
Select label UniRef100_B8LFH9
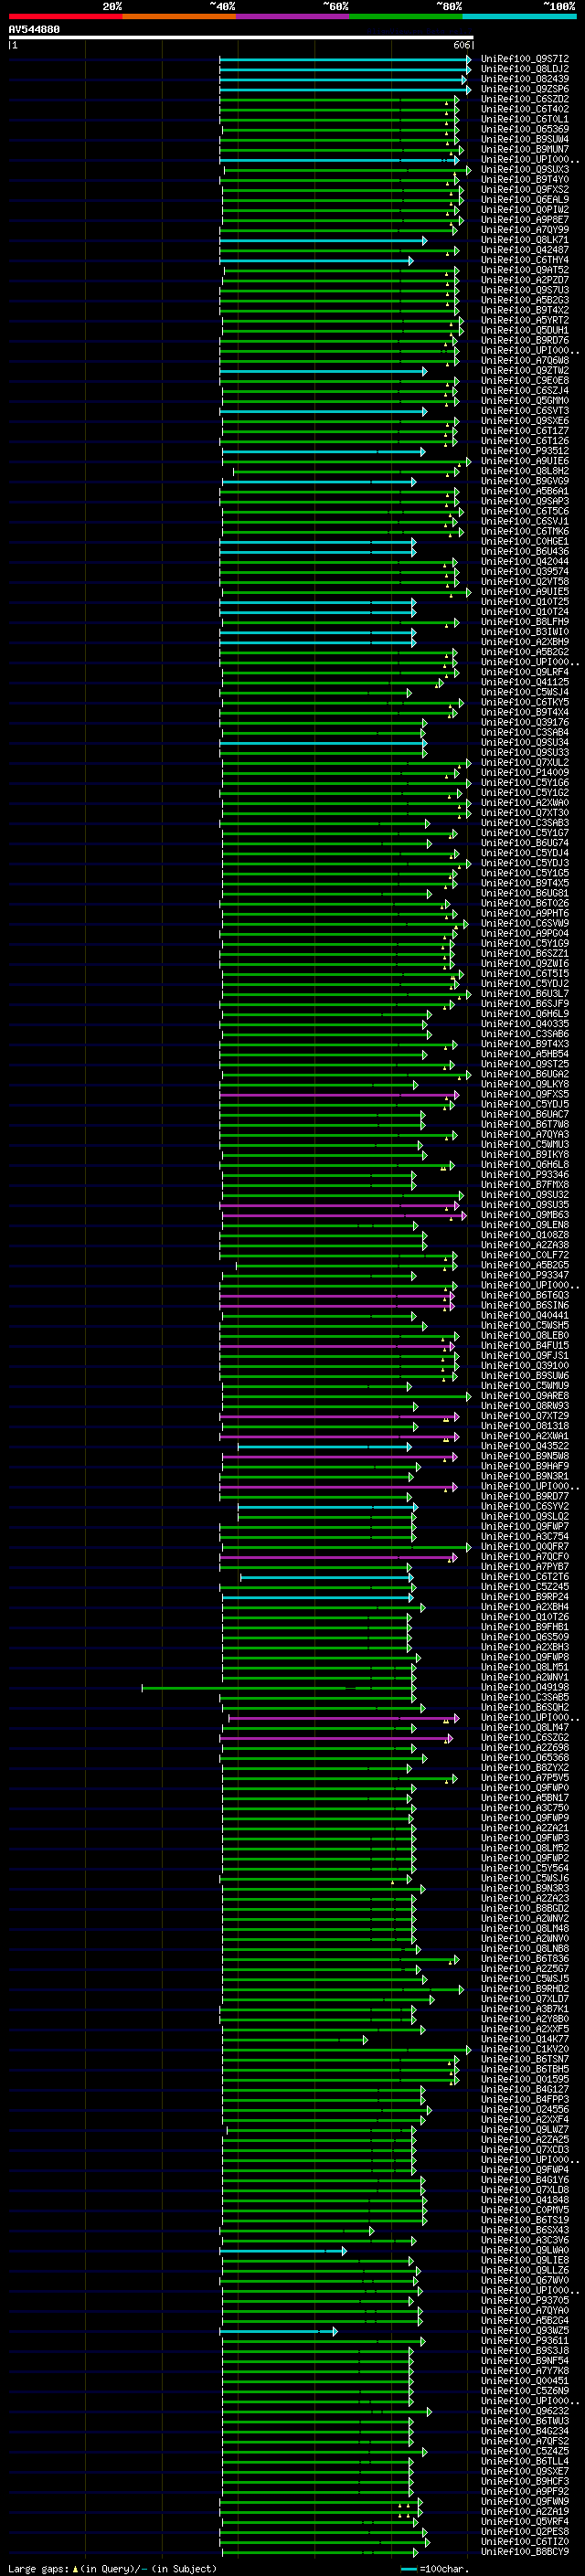click(525, 622)
